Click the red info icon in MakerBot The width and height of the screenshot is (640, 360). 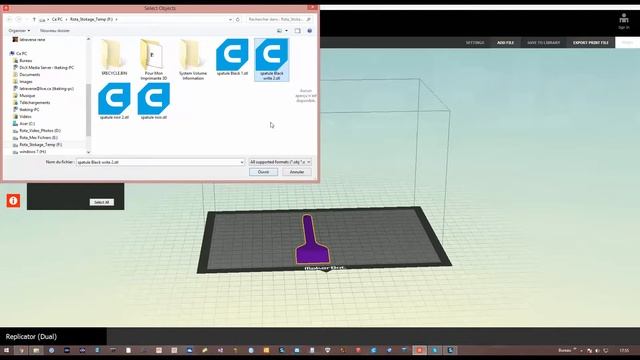pyautogui.click(x=13, y=200)
